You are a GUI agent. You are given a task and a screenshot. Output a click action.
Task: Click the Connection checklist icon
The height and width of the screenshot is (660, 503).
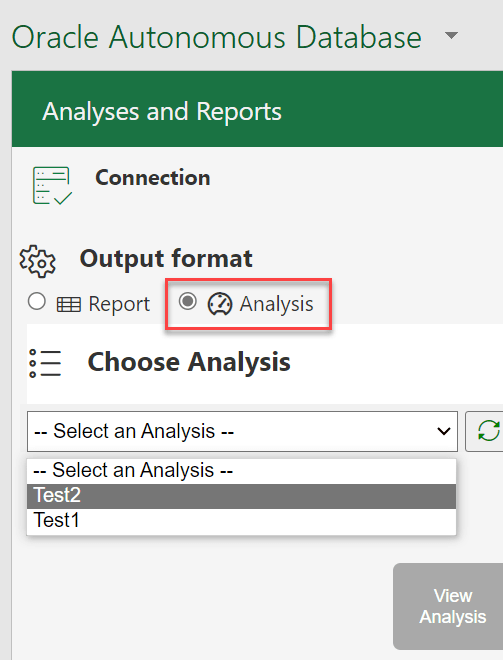[x=52, y=186]
